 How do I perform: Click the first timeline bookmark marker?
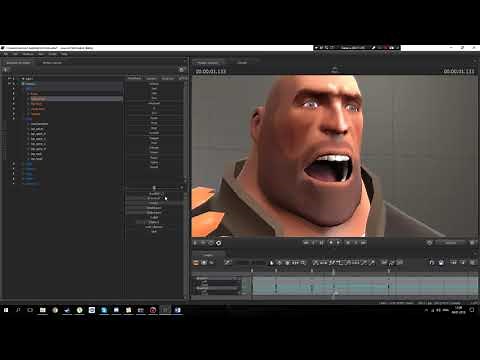(x=252, y=271)
